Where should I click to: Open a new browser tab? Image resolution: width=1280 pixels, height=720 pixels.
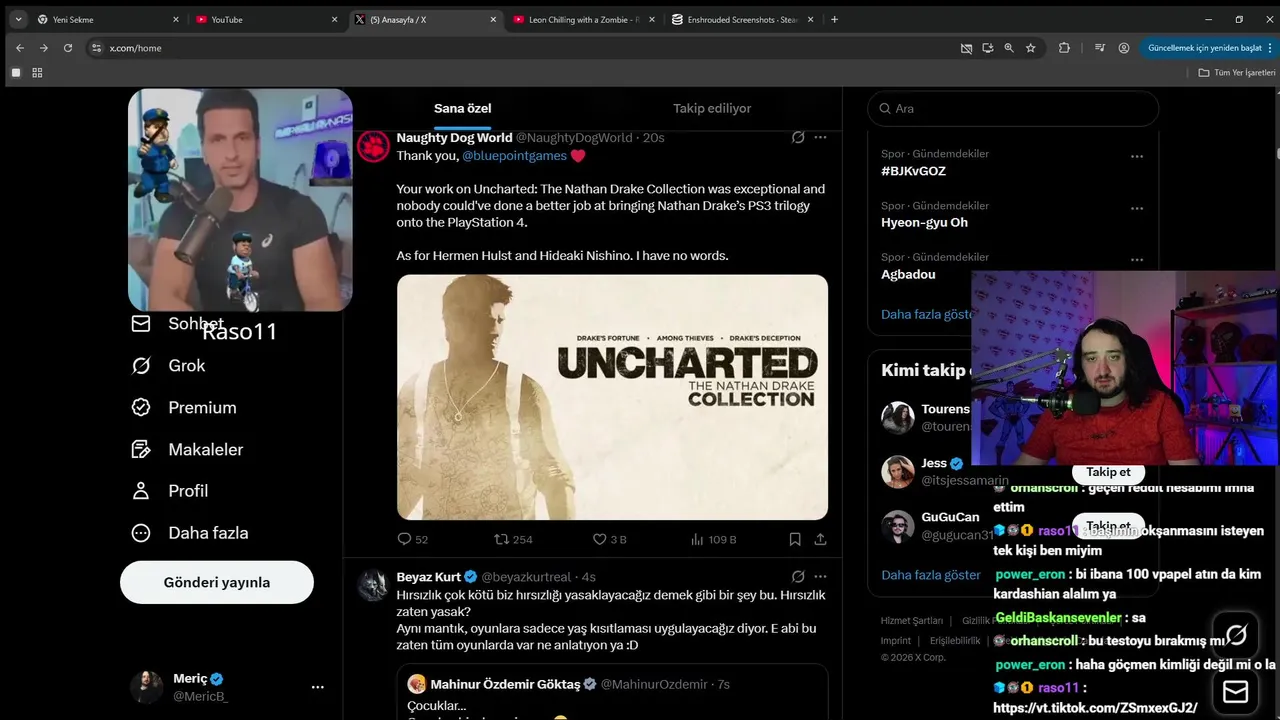click(x=835, y=19)
